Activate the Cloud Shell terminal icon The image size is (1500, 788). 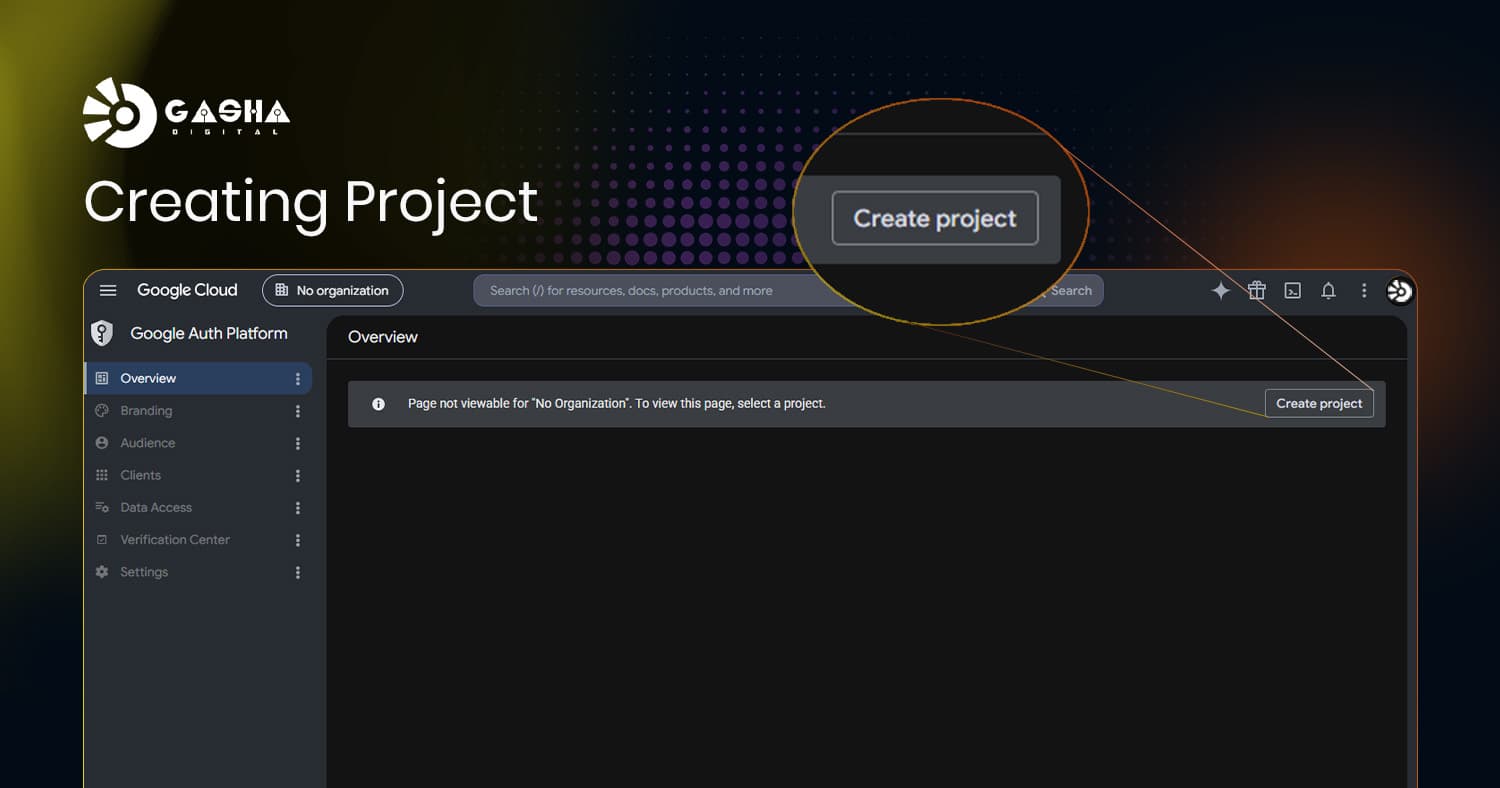click(x=1293, y=291)
